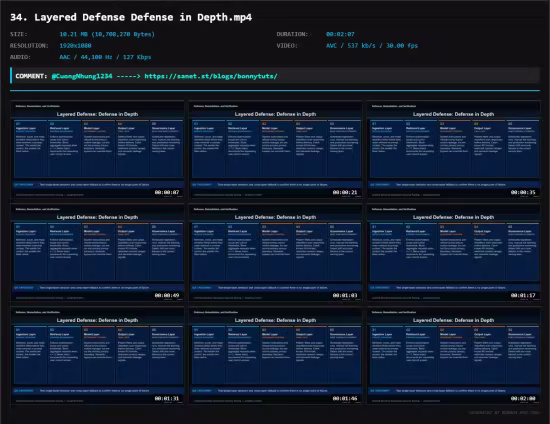Click timestamp '00:01:03' on center thumbnail
Screen dimensions: 550x424
tap(345, 295)
